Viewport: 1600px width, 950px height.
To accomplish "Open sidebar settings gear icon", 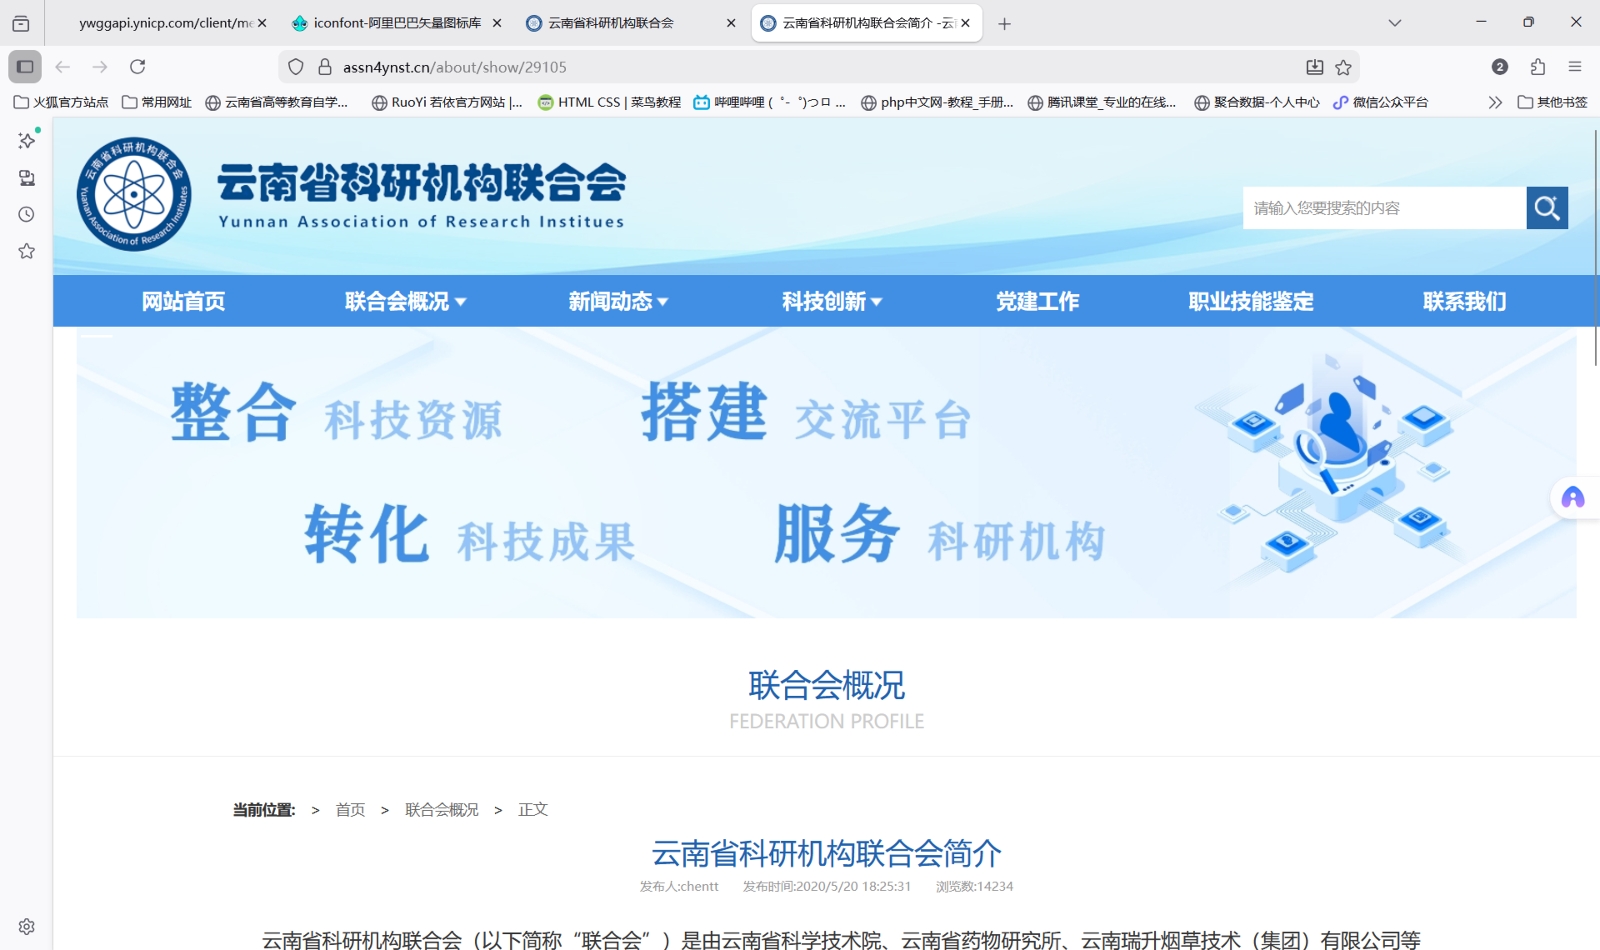I will click(x=27, y=926).
